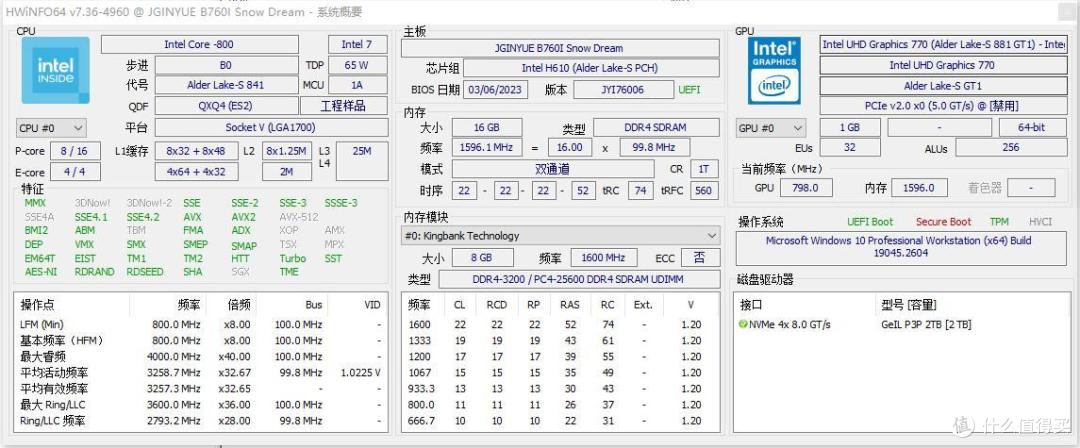1080x448 pixels.
Task: Click the Turbo feature label
Action: (293, 258)
